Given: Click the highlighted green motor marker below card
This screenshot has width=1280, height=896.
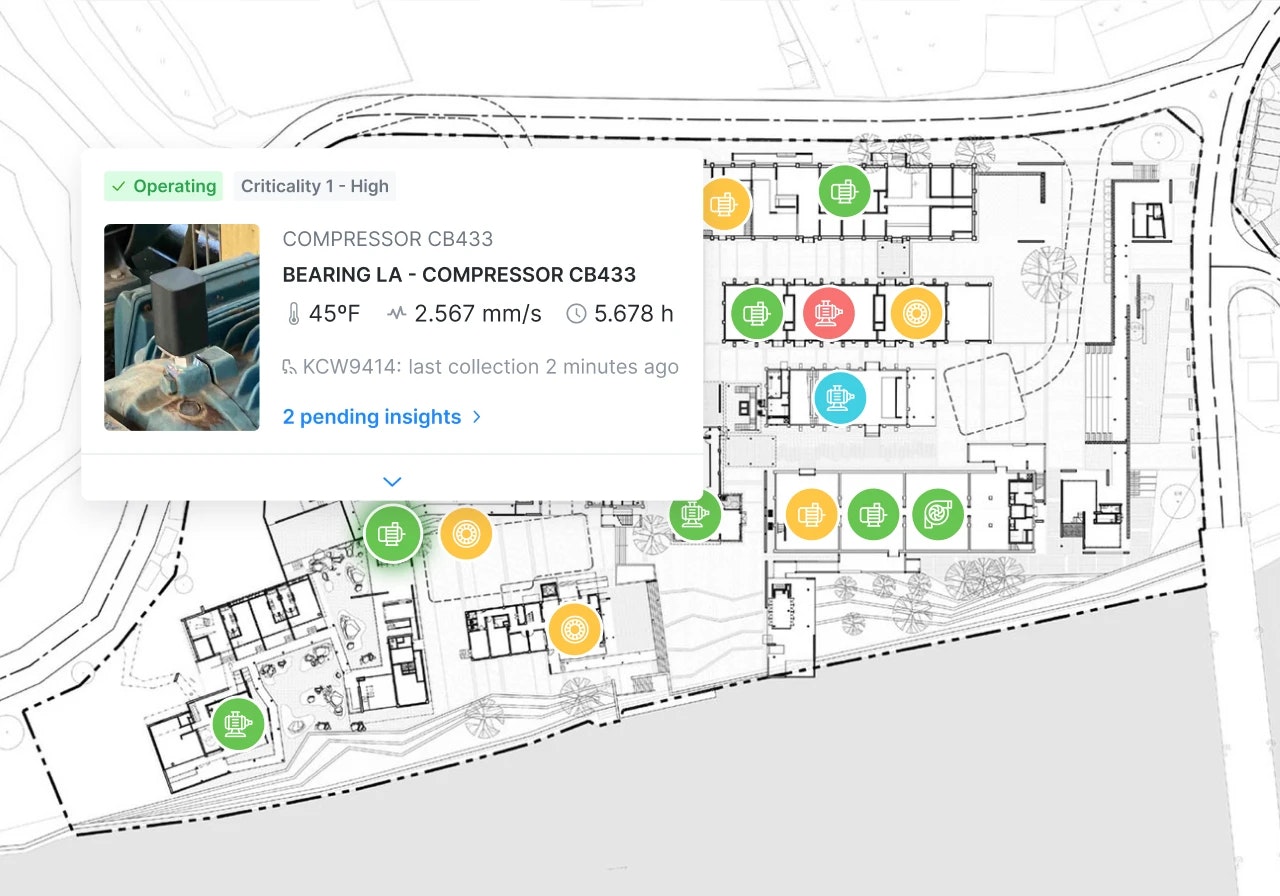Looking at the screenshot, I should pos(391,533).
